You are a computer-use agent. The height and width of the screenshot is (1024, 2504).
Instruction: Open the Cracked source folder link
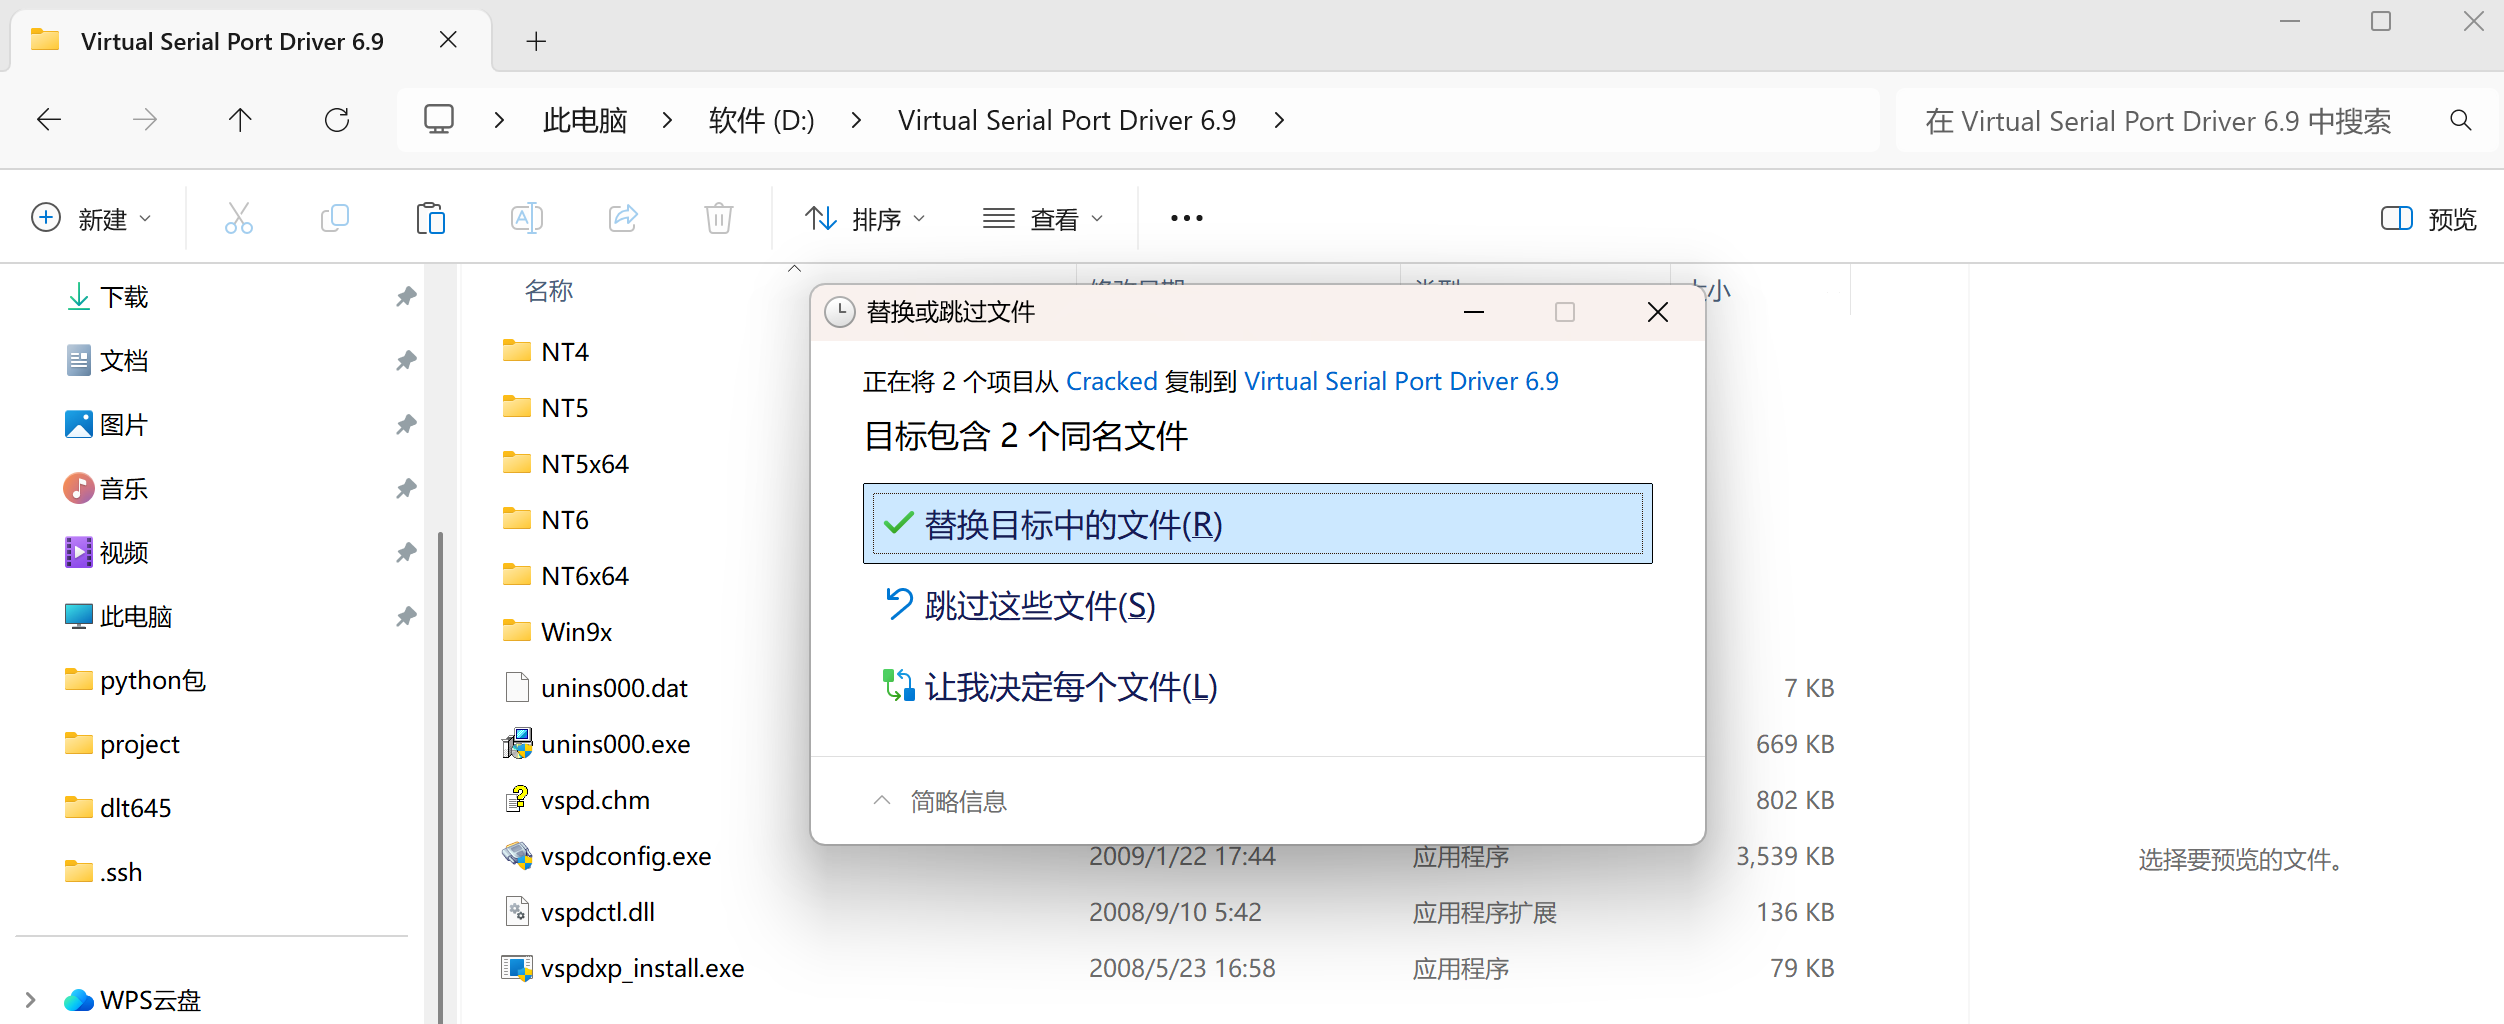[1112, 381]
